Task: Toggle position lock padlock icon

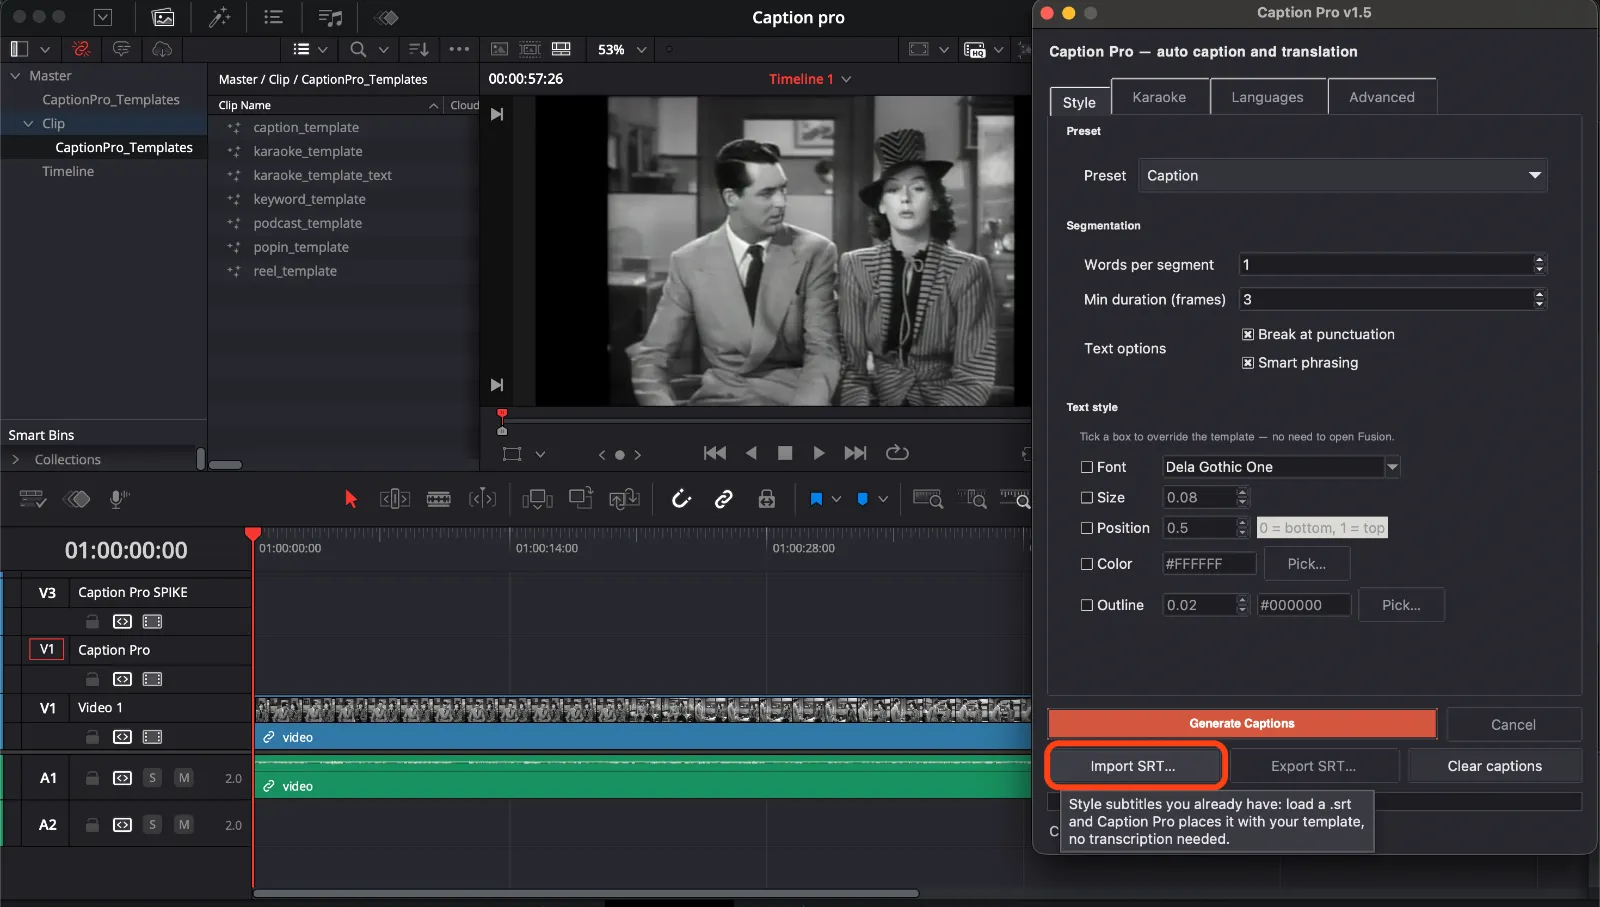Action: point(767,499)
